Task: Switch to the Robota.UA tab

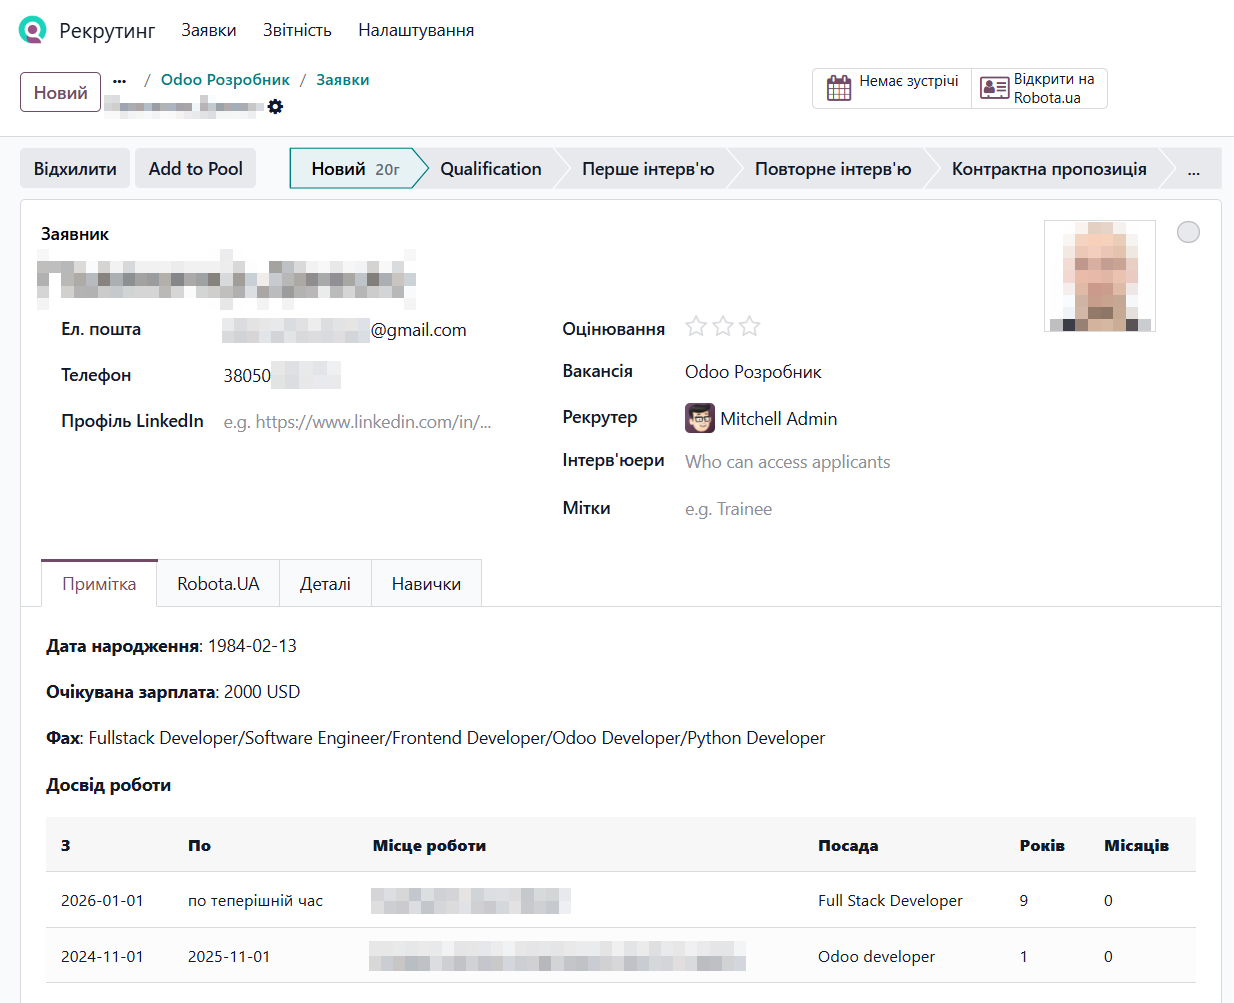Action: click(x=218, y=583)
